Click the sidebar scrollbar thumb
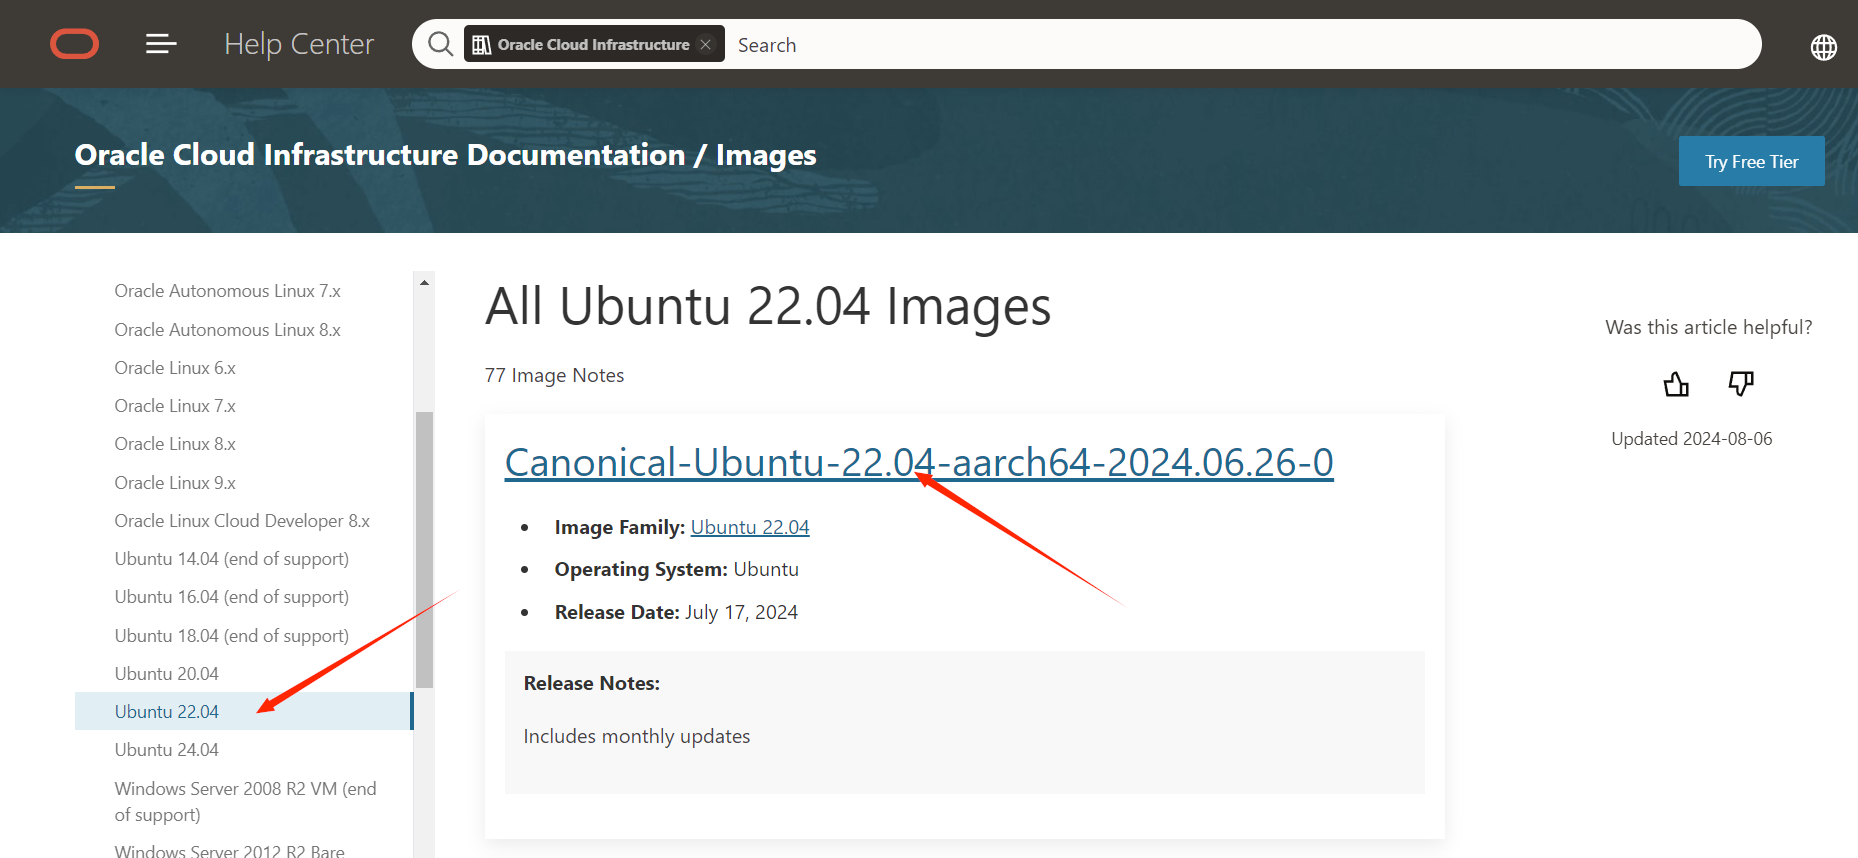The height and width of the screenshot is (858, 1858). (424, 550)
